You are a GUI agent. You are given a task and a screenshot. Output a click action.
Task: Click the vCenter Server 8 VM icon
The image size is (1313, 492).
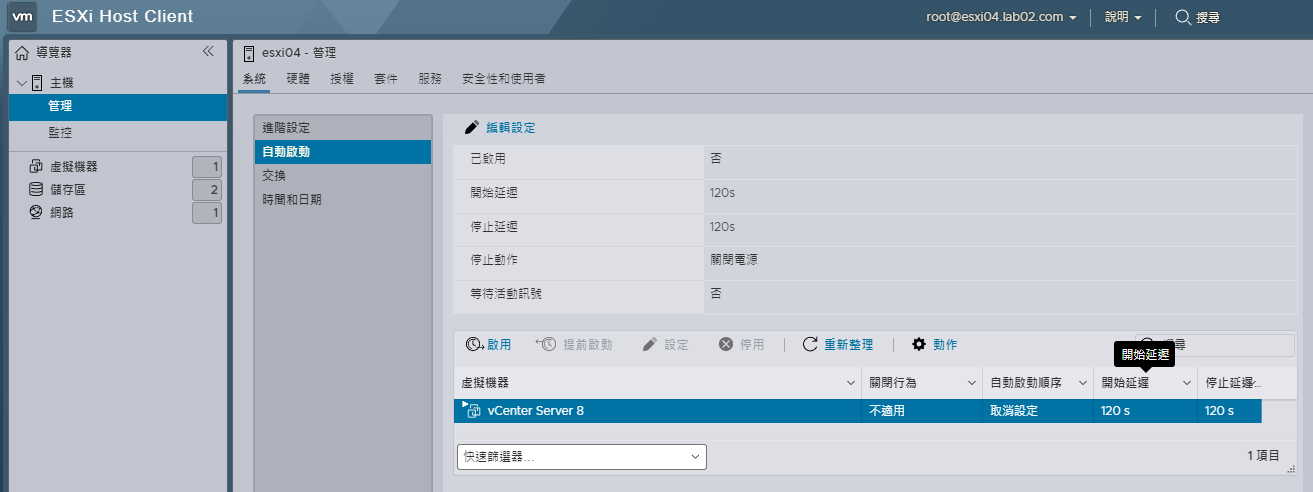pyautogui.click(x=474, y=411)
